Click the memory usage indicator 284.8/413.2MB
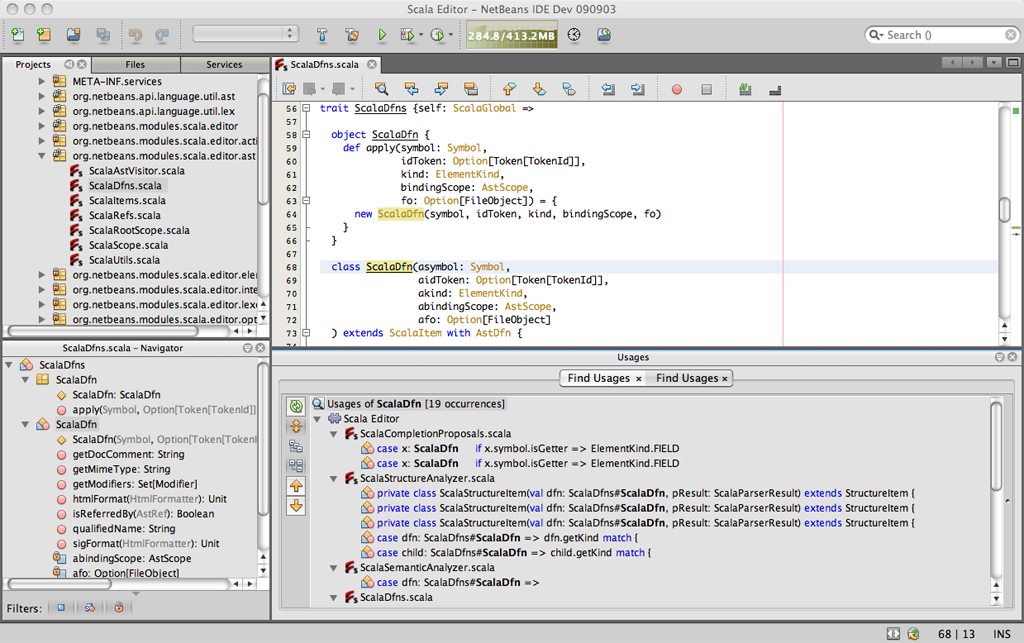 511,35
